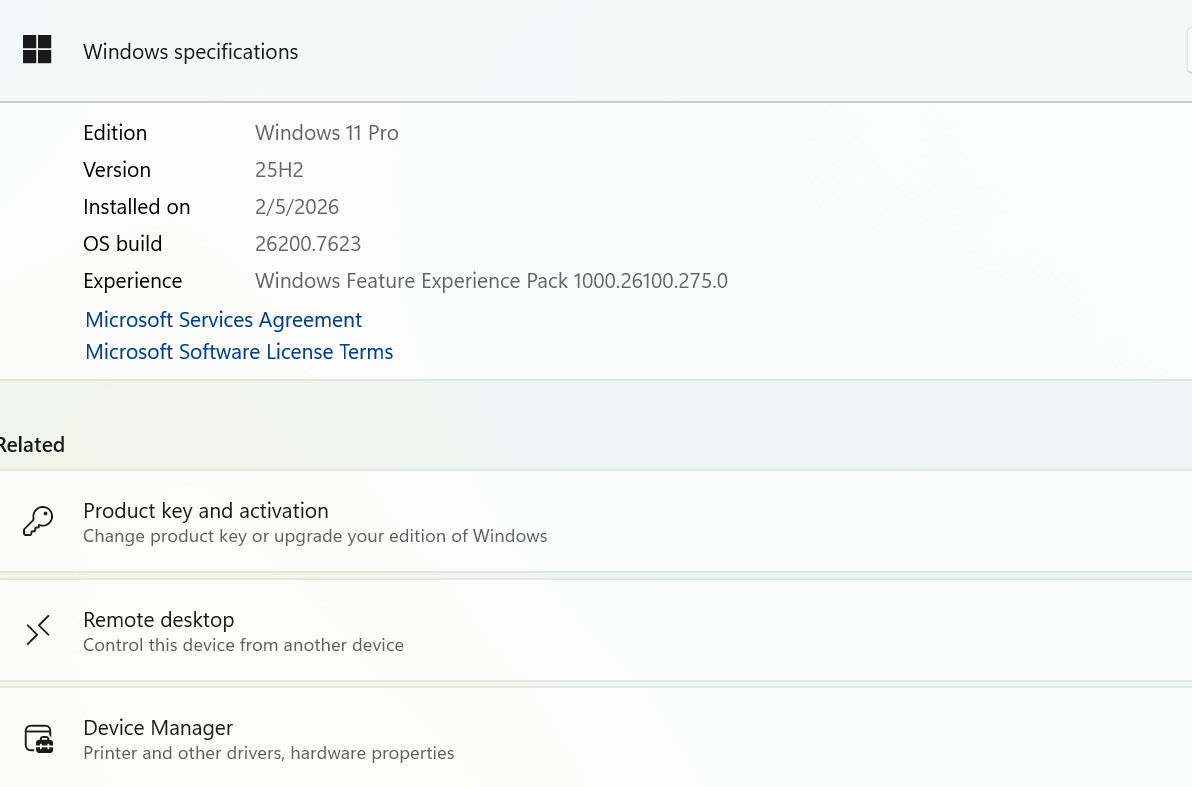Collapse the Windows specifications section header
This screenshot has width=1192, height=787.
click(596, 51)
